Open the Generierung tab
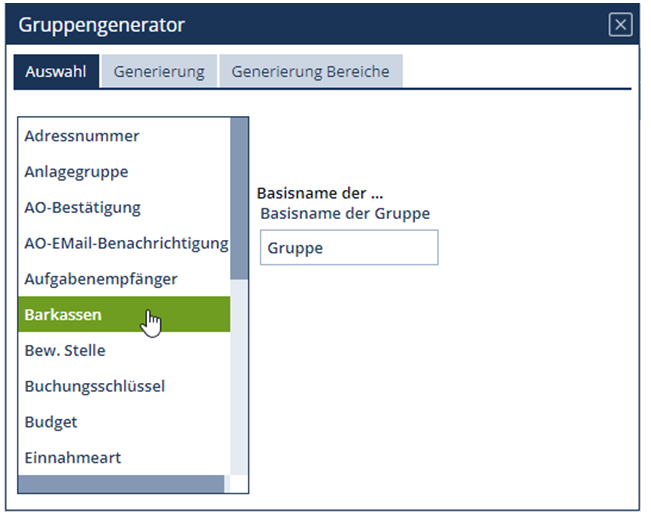Viewport: 651px width, 518px height. [x=159, y=72]
